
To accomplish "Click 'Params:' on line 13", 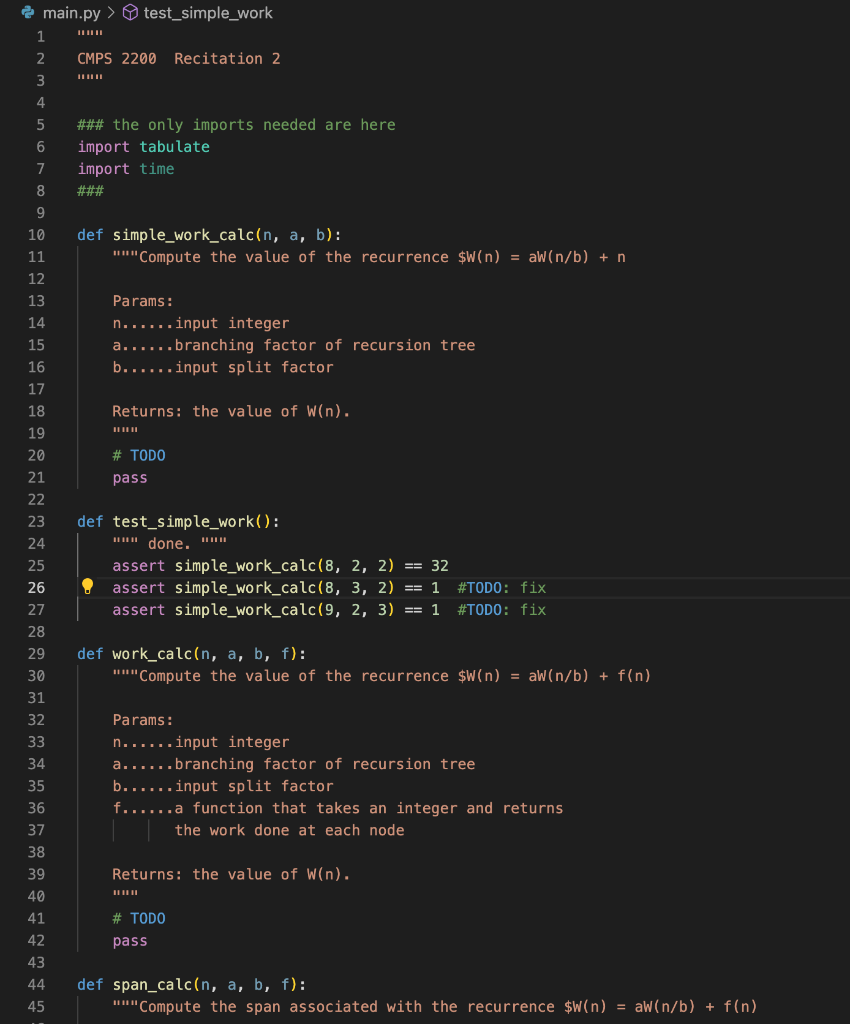I will (143, 301).
